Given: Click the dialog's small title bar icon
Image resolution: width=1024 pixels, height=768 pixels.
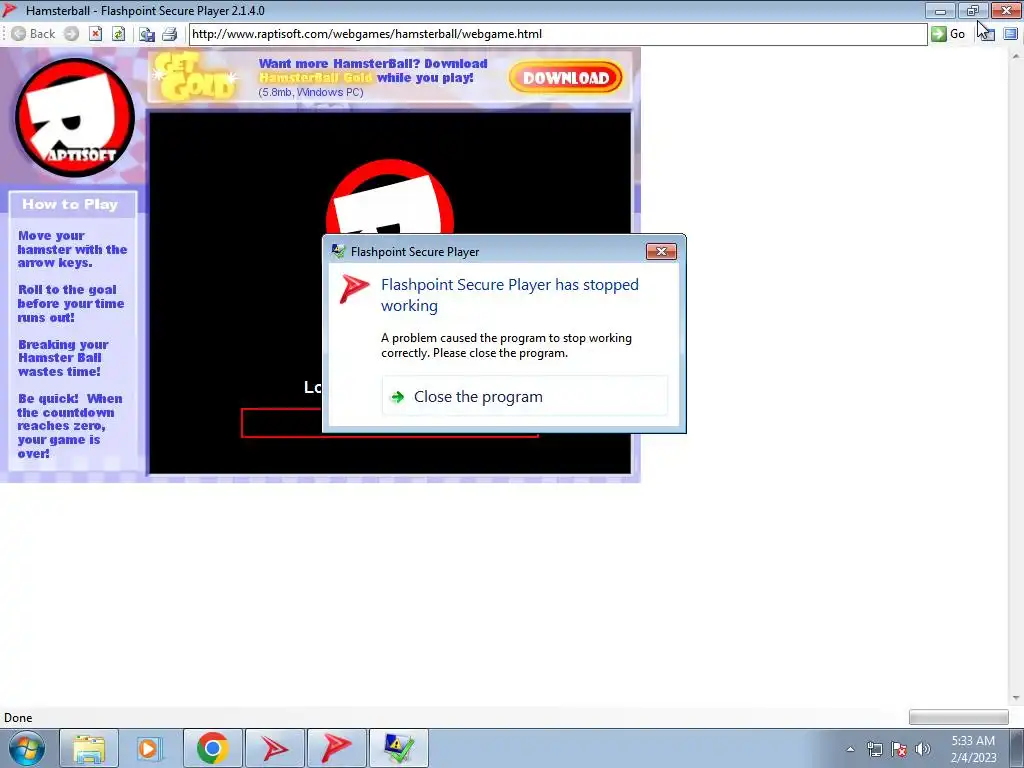Looking at the screenshot, I should (x=338, y=251).
